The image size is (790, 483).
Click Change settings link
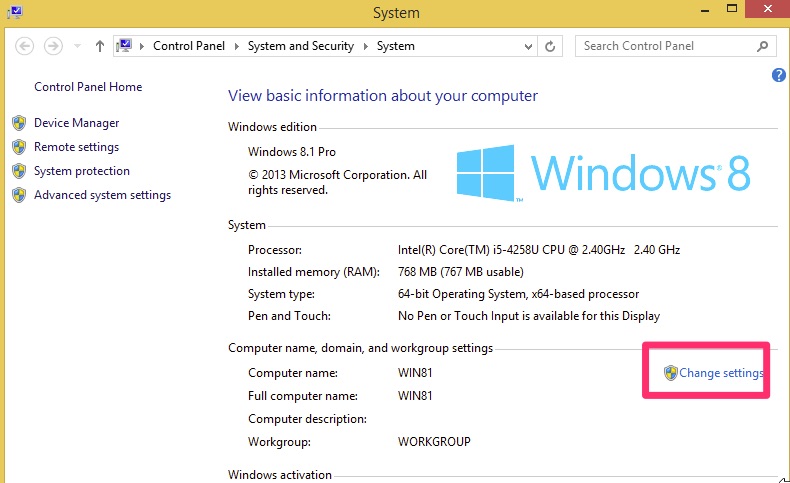tap(721, 373)
